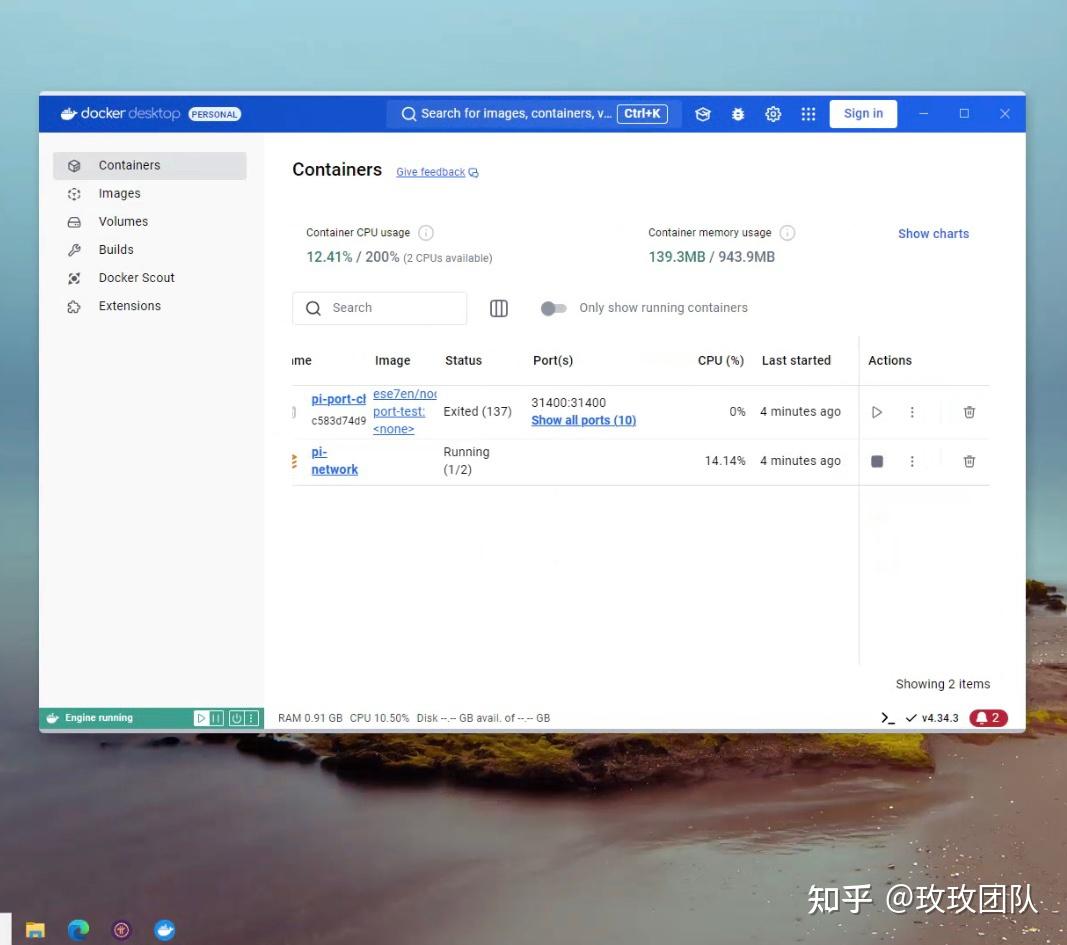Open the Learning Center icon
1067x945 pixels.
[702, 113]
